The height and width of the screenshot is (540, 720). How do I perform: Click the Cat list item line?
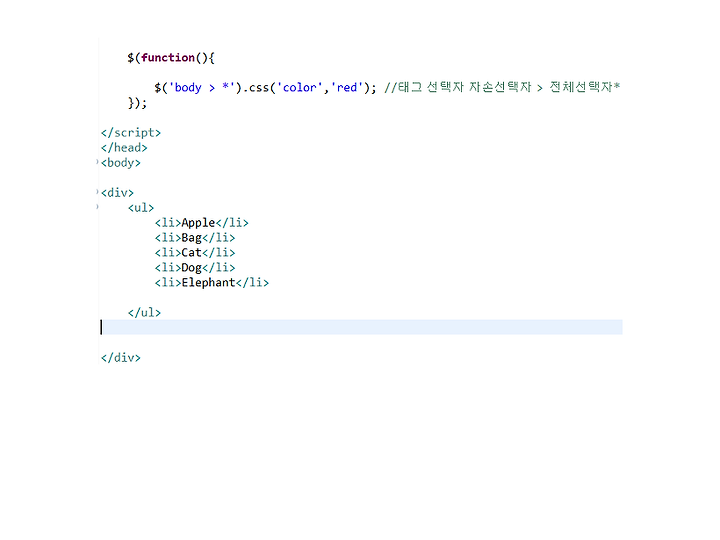[x=195, y=253]
